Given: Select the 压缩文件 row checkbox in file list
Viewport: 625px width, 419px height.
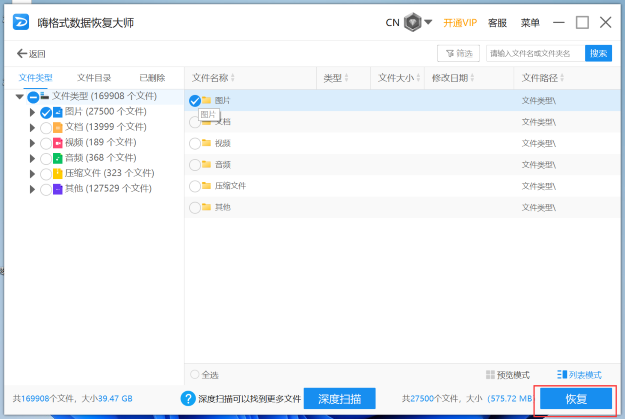Looking at the screenshot, I should point(195,186).
